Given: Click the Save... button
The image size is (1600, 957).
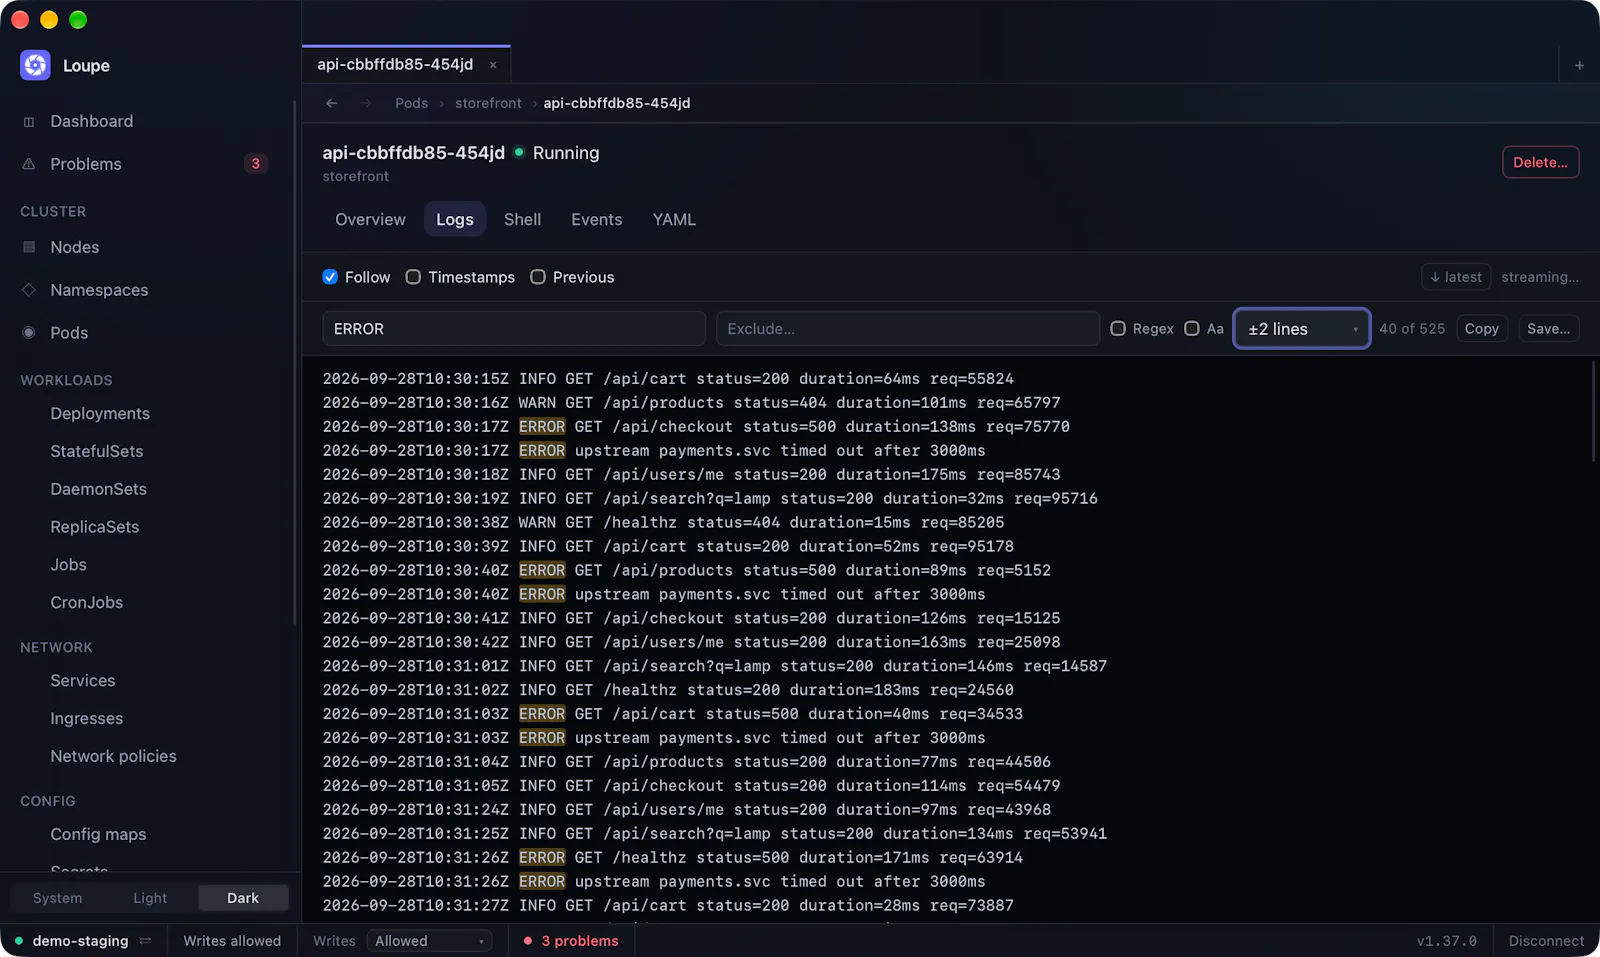Looking at the screenshot, I should pyautogui.click(x=1548, y=328).
